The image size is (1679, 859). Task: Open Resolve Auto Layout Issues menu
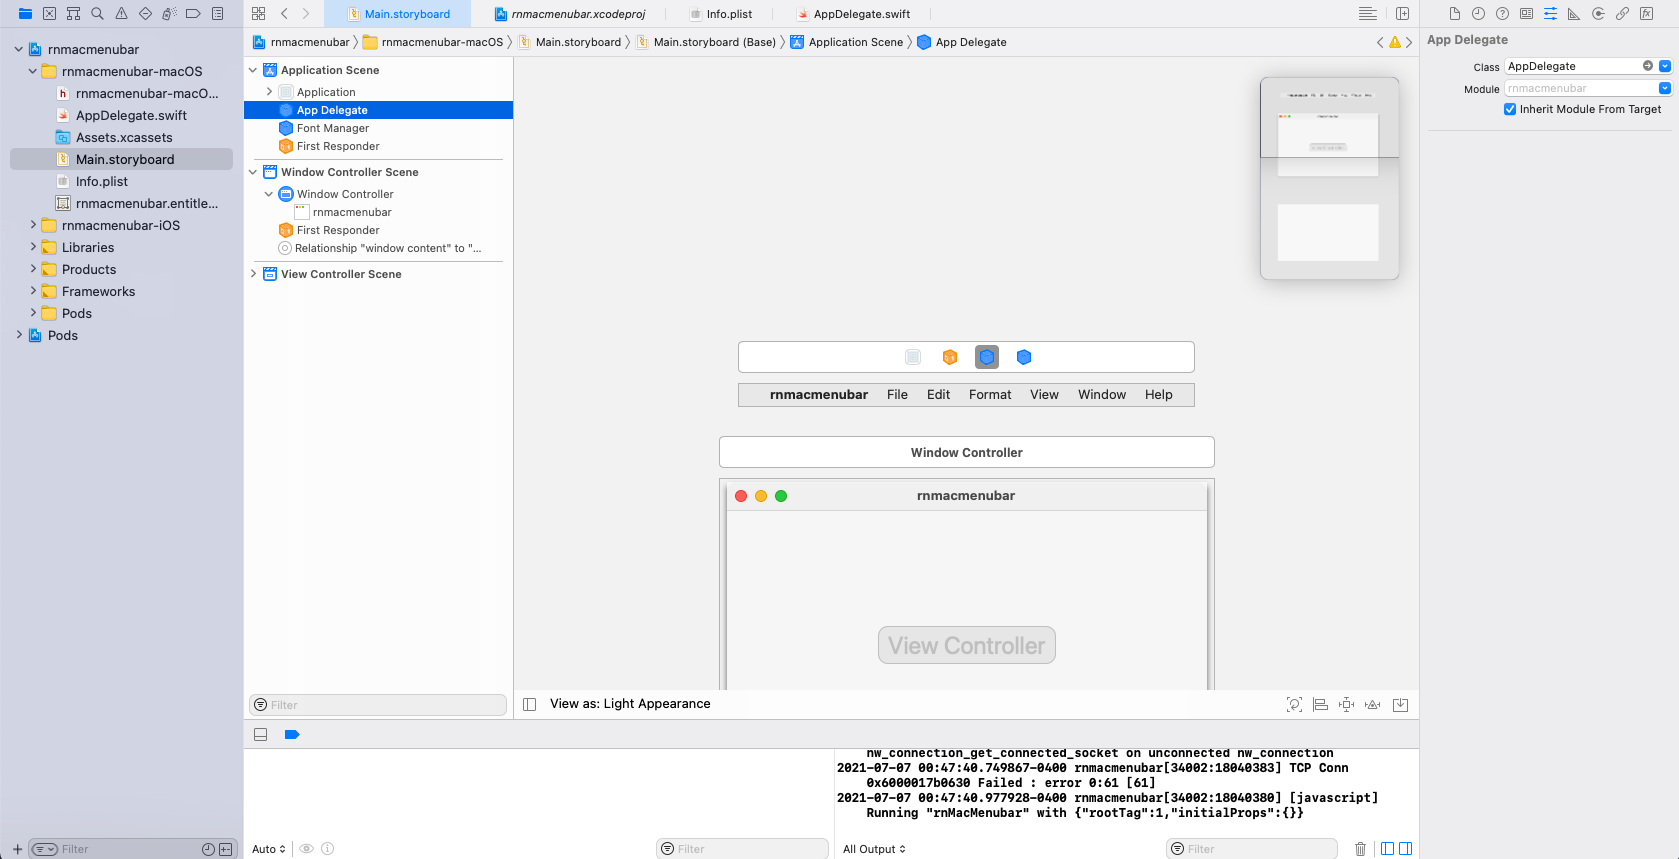(1373, 705)
